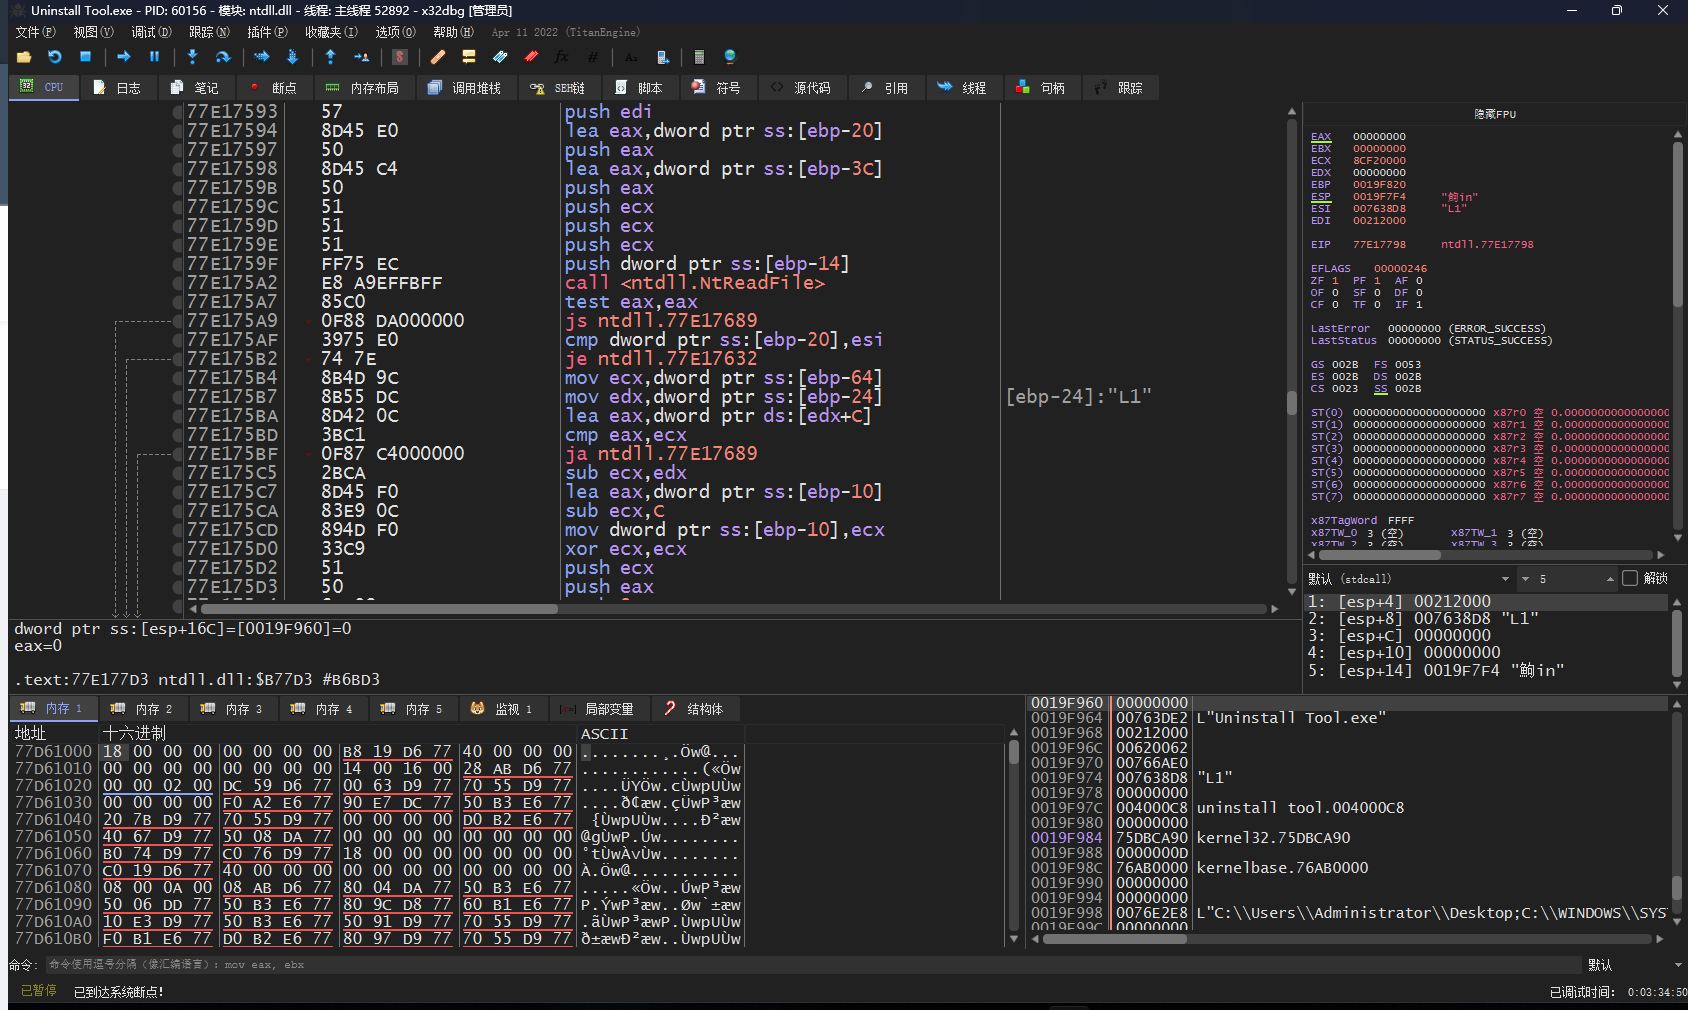1688x1010 pixels.
Task: Restart the debugged program via toolbar
Action: pyautogui.click(x=55, y=57)
